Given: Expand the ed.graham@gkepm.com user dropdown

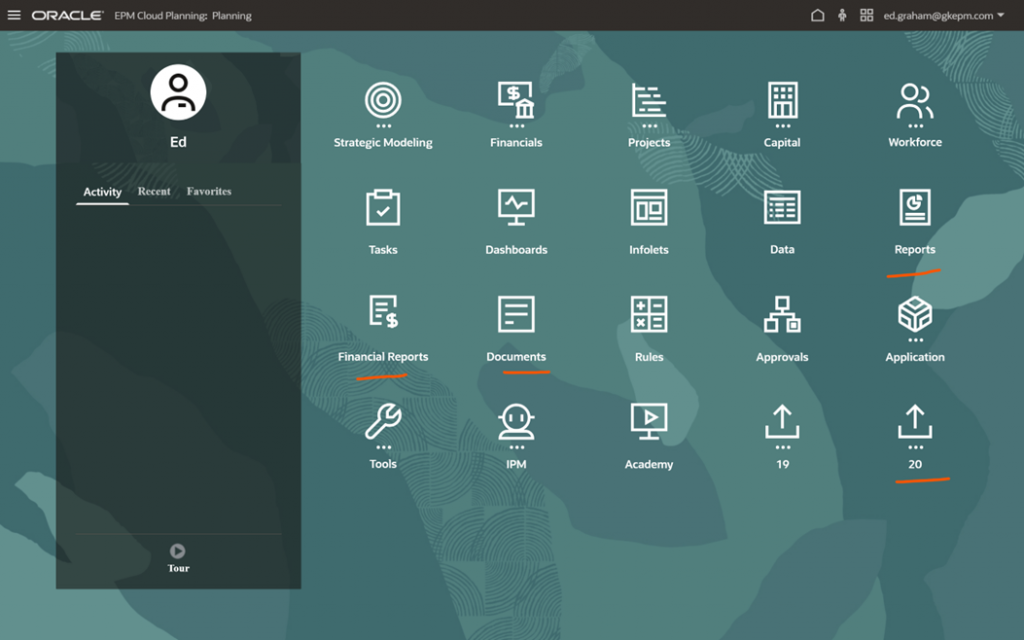Looking at the screenshot, I should tap(944, 15).
